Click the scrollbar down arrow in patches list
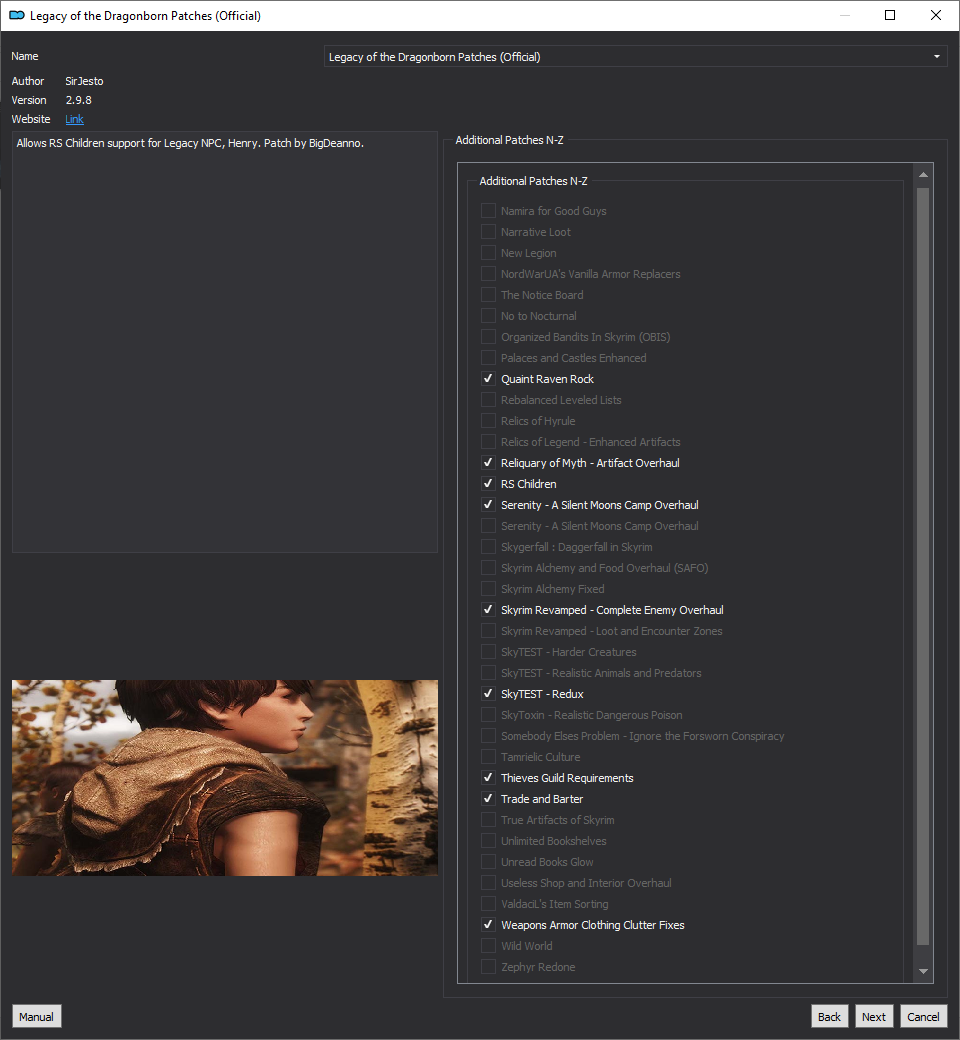The height and width of the screenshot is (1040, 960). point(923,971)
